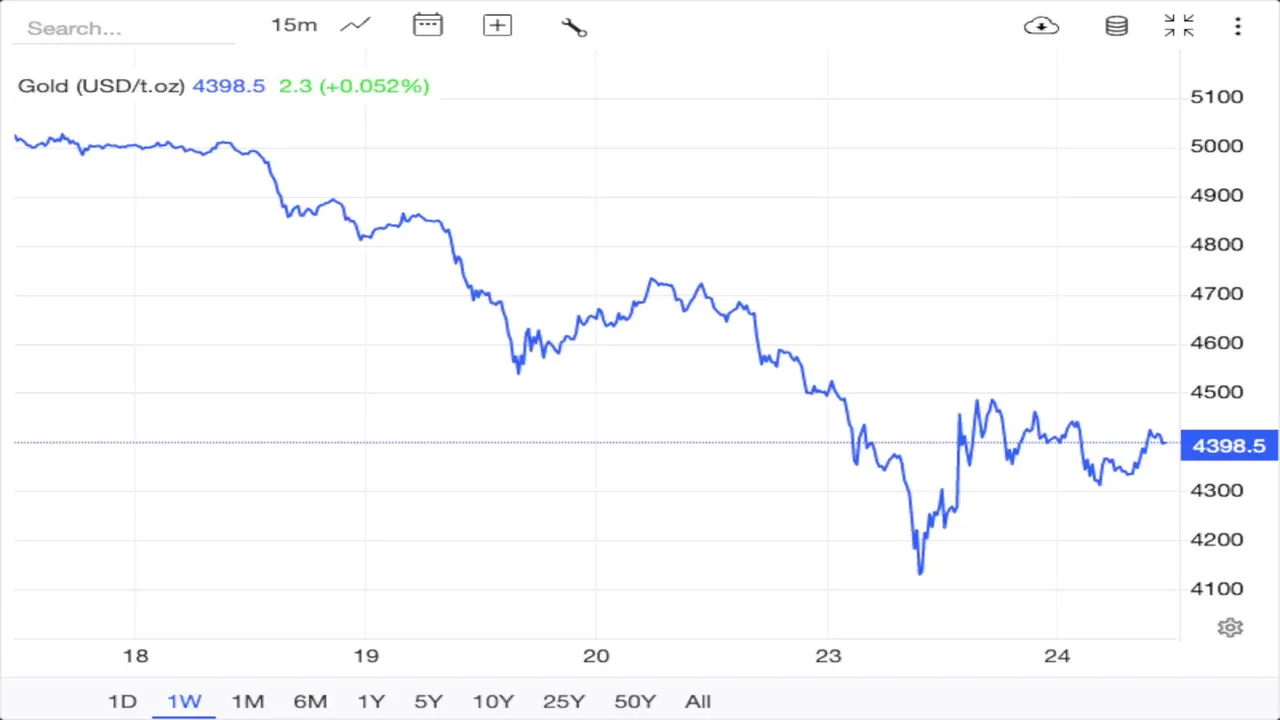Open chart settings gear icon
This screenshot has width=1280, height=720.
(1230, 627)
